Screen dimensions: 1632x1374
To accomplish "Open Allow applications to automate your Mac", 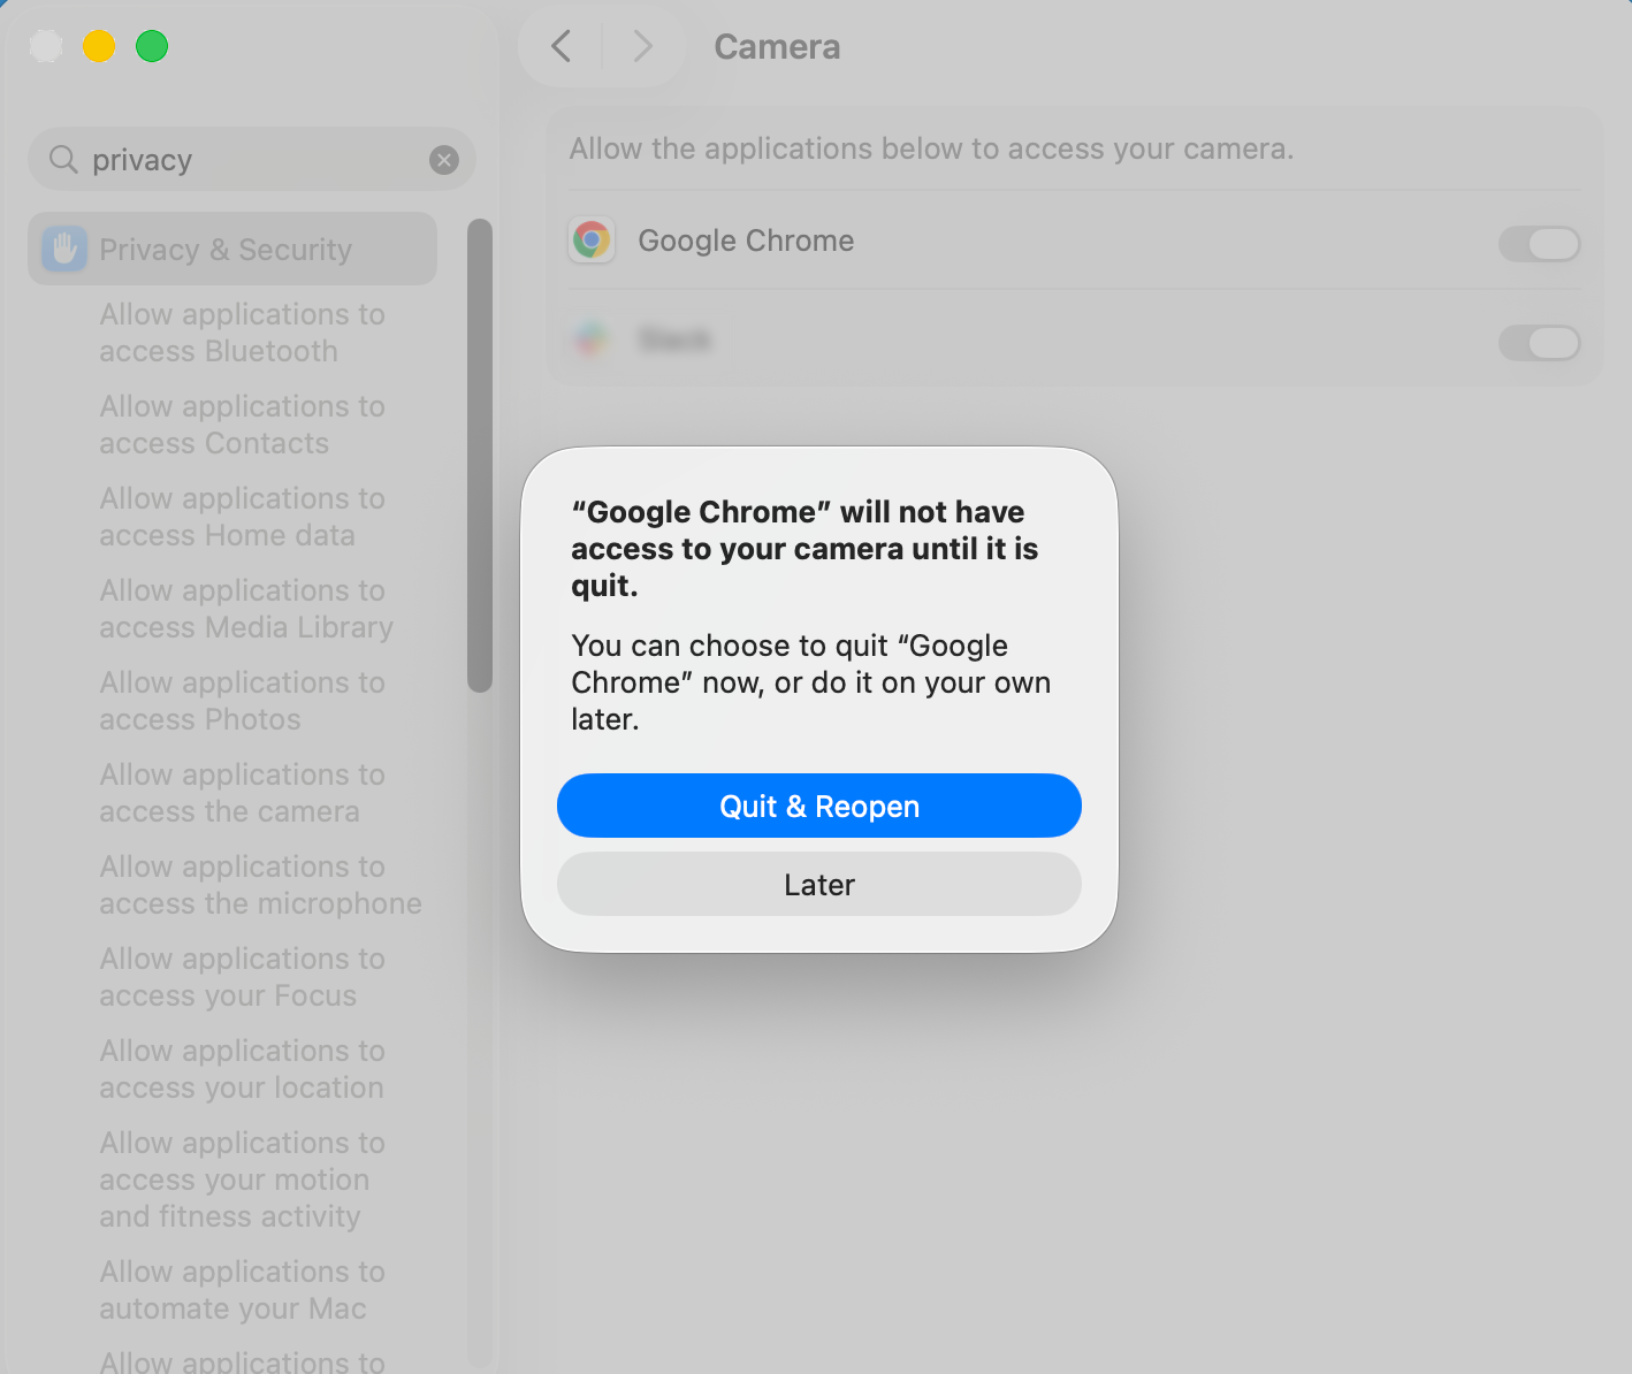I will tap(242, 1290).
